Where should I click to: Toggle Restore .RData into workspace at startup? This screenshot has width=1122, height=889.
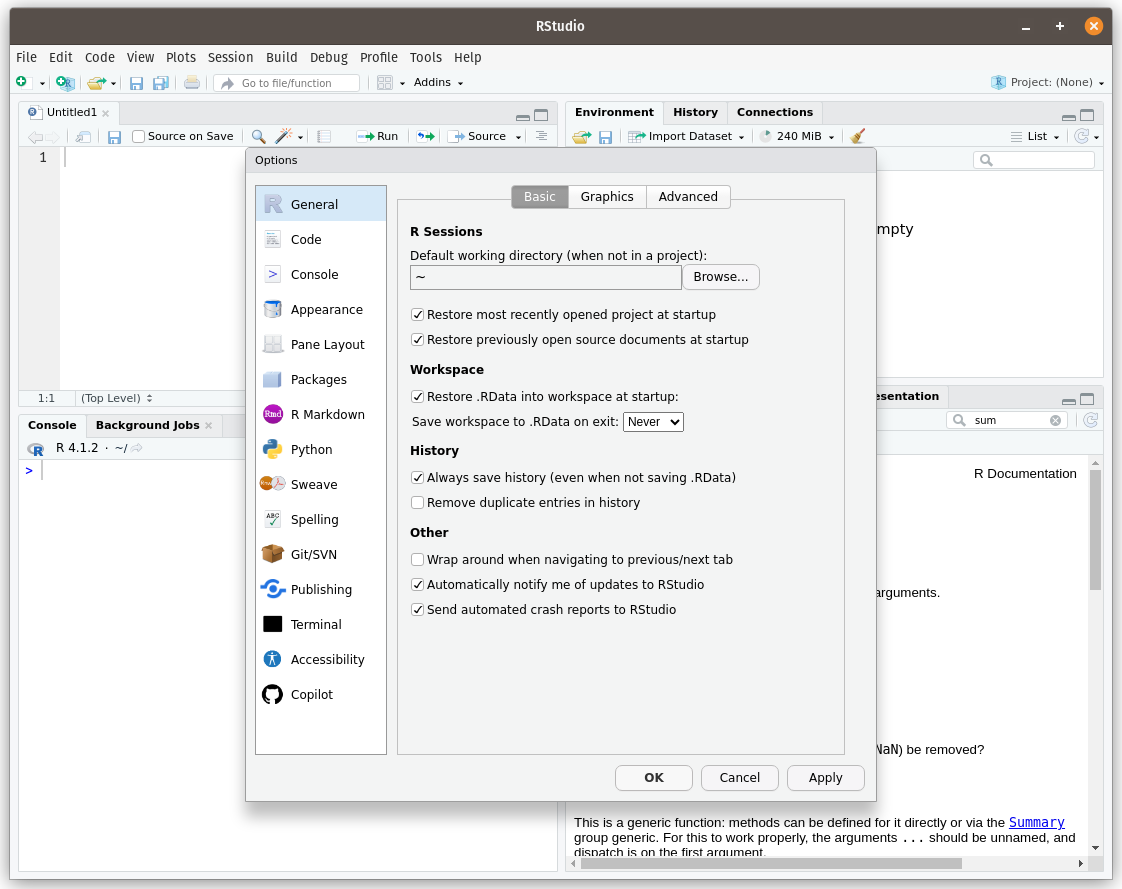click(418, 397)
